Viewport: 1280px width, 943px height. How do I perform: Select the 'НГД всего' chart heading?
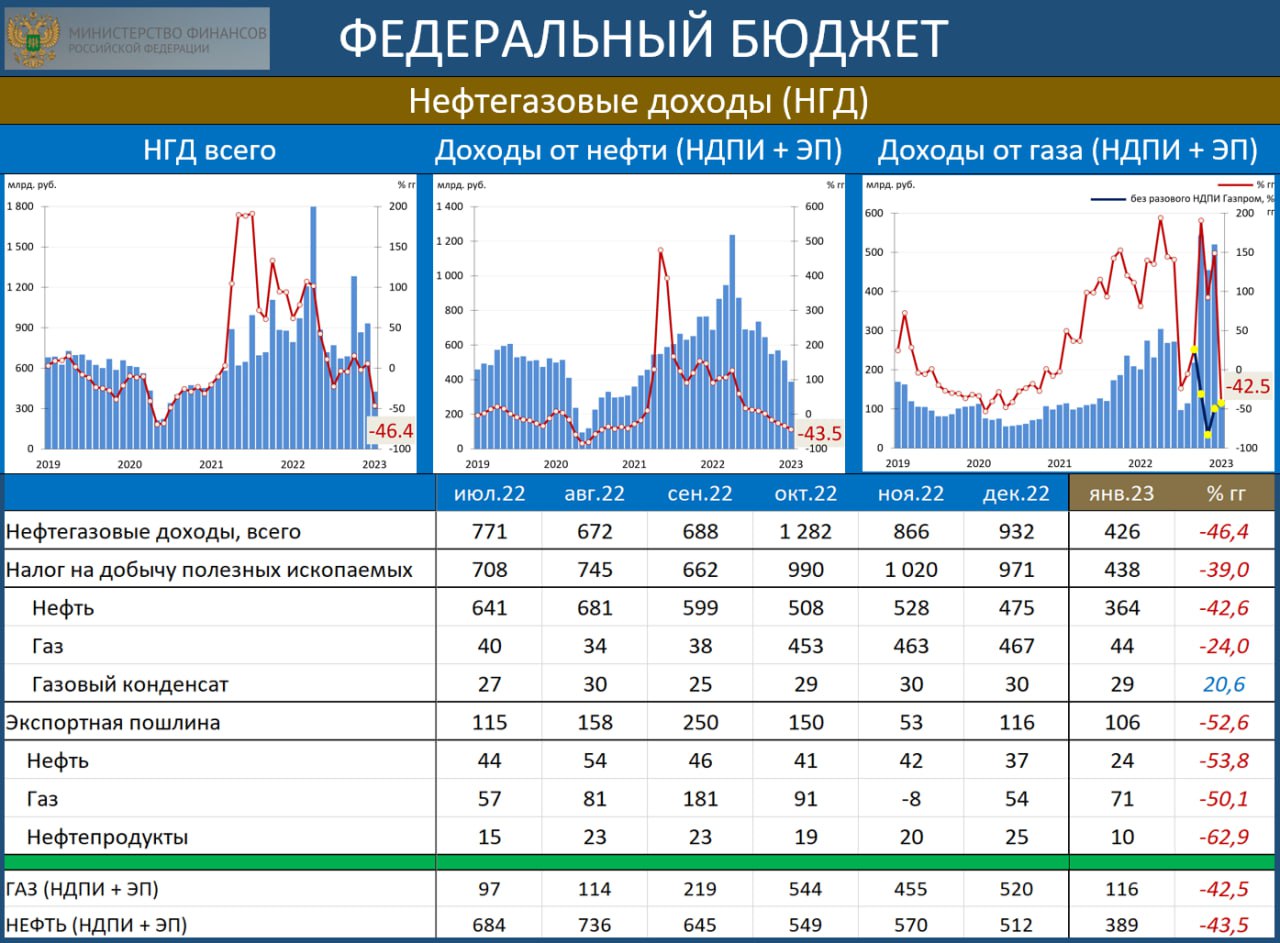(x=209, y=151)
